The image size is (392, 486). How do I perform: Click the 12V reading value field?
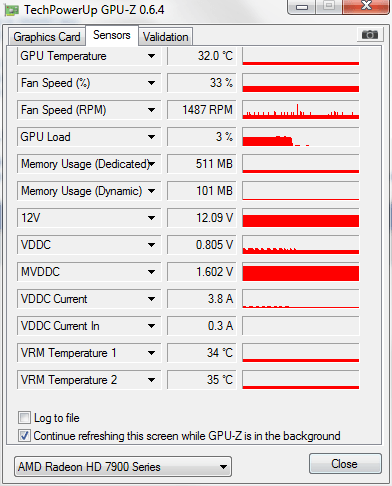(202, 218)
